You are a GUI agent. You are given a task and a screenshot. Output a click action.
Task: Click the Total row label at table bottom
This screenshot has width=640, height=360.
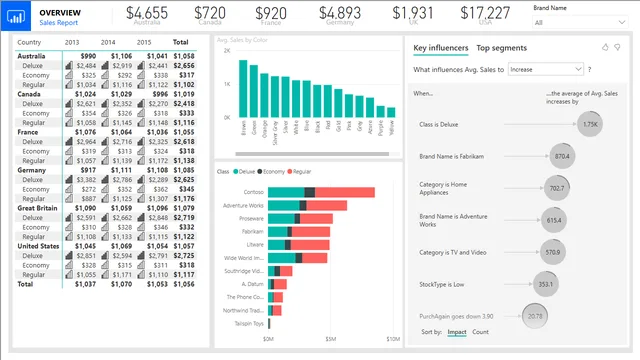tap(25, 284)
